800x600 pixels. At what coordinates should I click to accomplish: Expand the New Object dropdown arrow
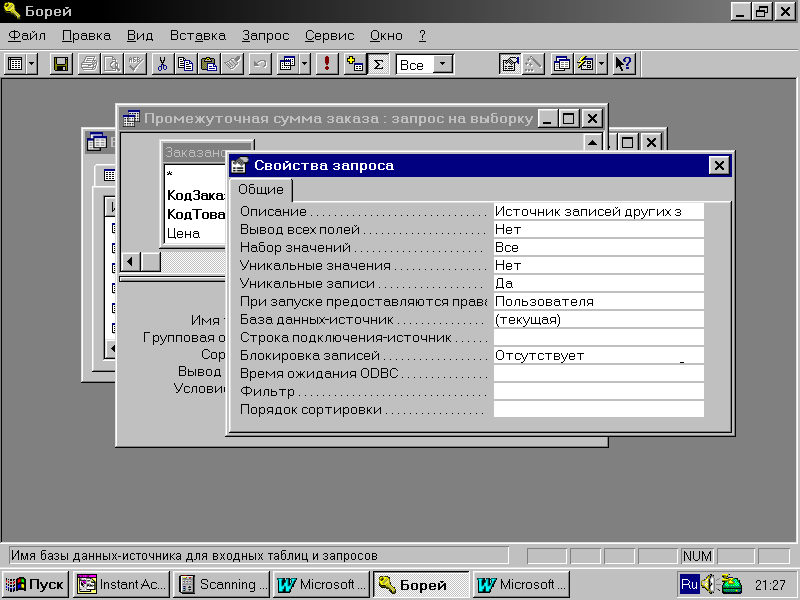click(602, 64)
